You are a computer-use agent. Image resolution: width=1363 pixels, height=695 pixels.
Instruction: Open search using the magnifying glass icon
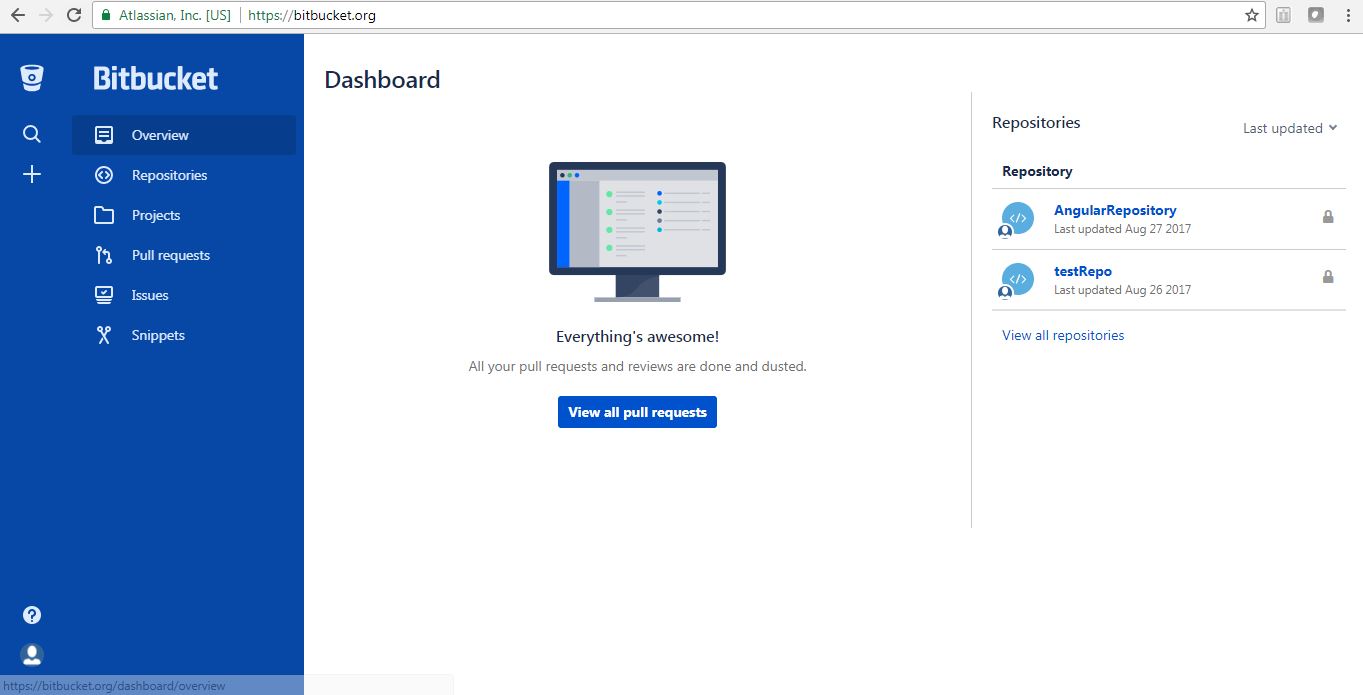coord(31,134)
